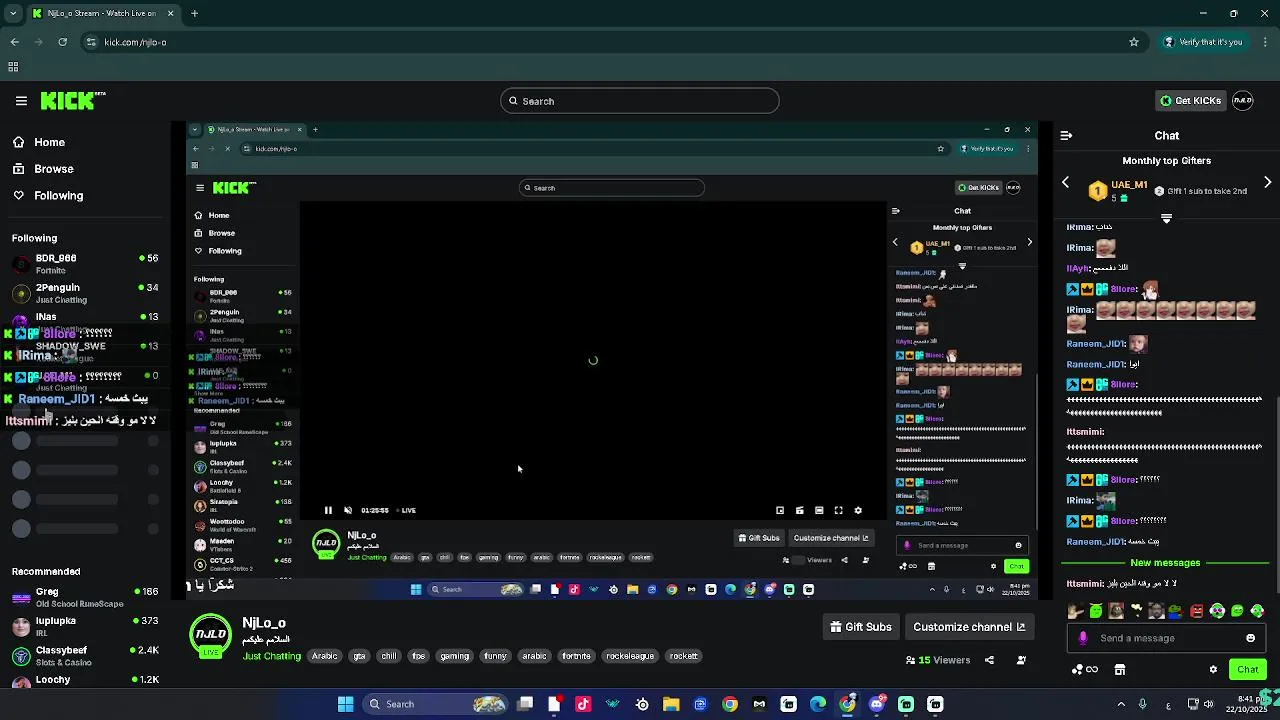This screenshot has width=1280, height=720.
Task: Open the emoji picker in message box
Action: pos(1250,638)
